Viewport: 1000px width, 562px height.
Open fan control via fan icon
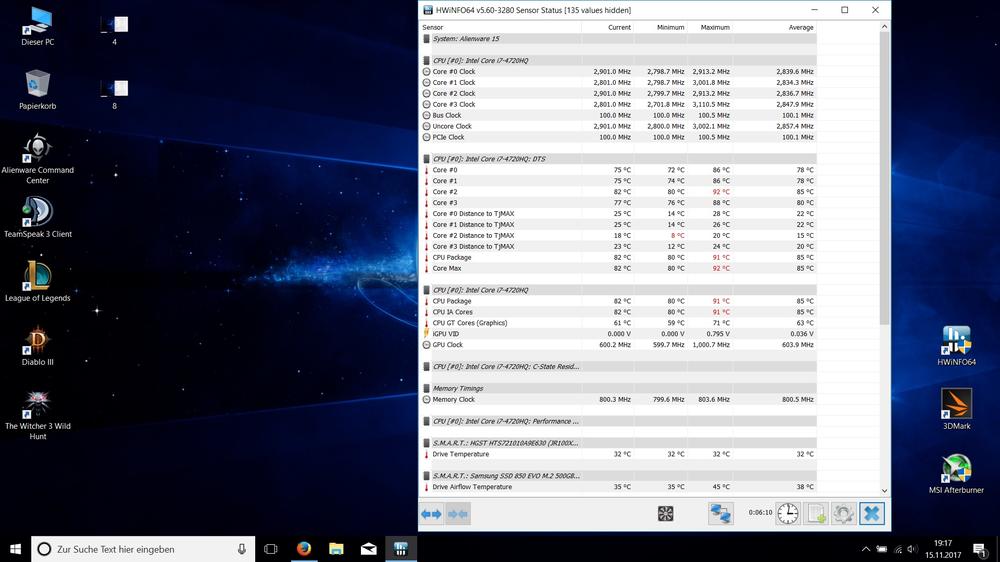pos(665,514)
